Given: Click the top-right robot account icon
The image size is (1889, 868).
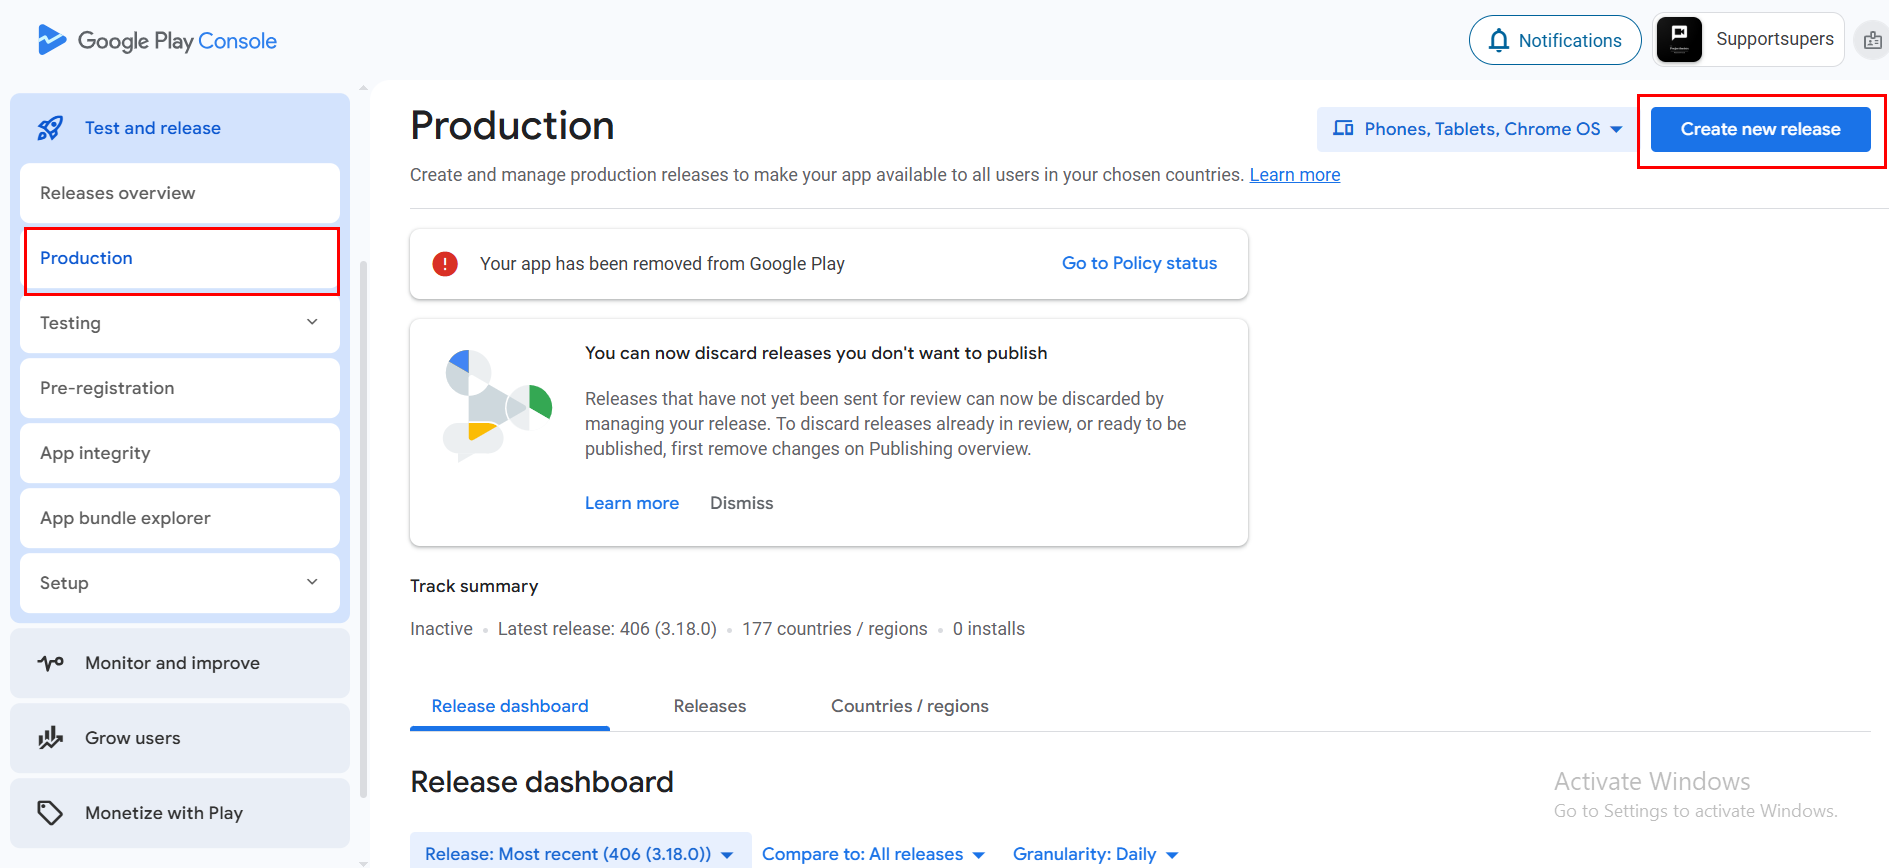Looking at the screenshot, I should point(1872,41).
